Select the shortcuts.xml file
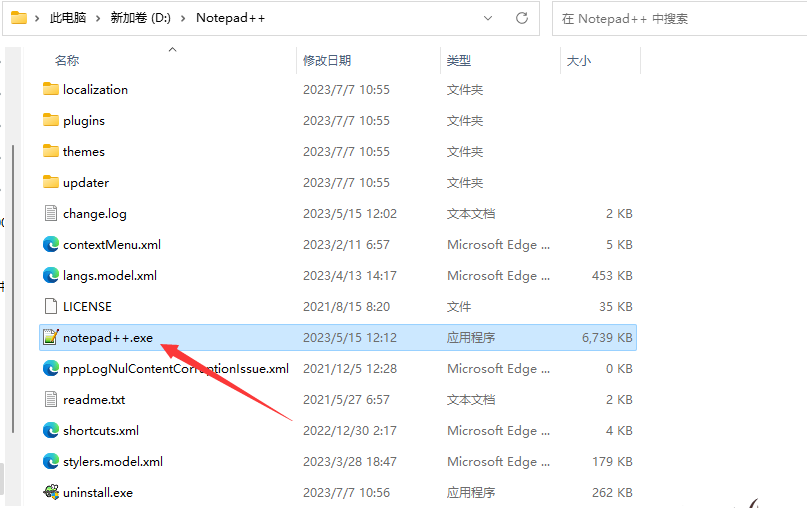Image resolution: width=807 pixels, height=508 pixels. click(101, 430)
